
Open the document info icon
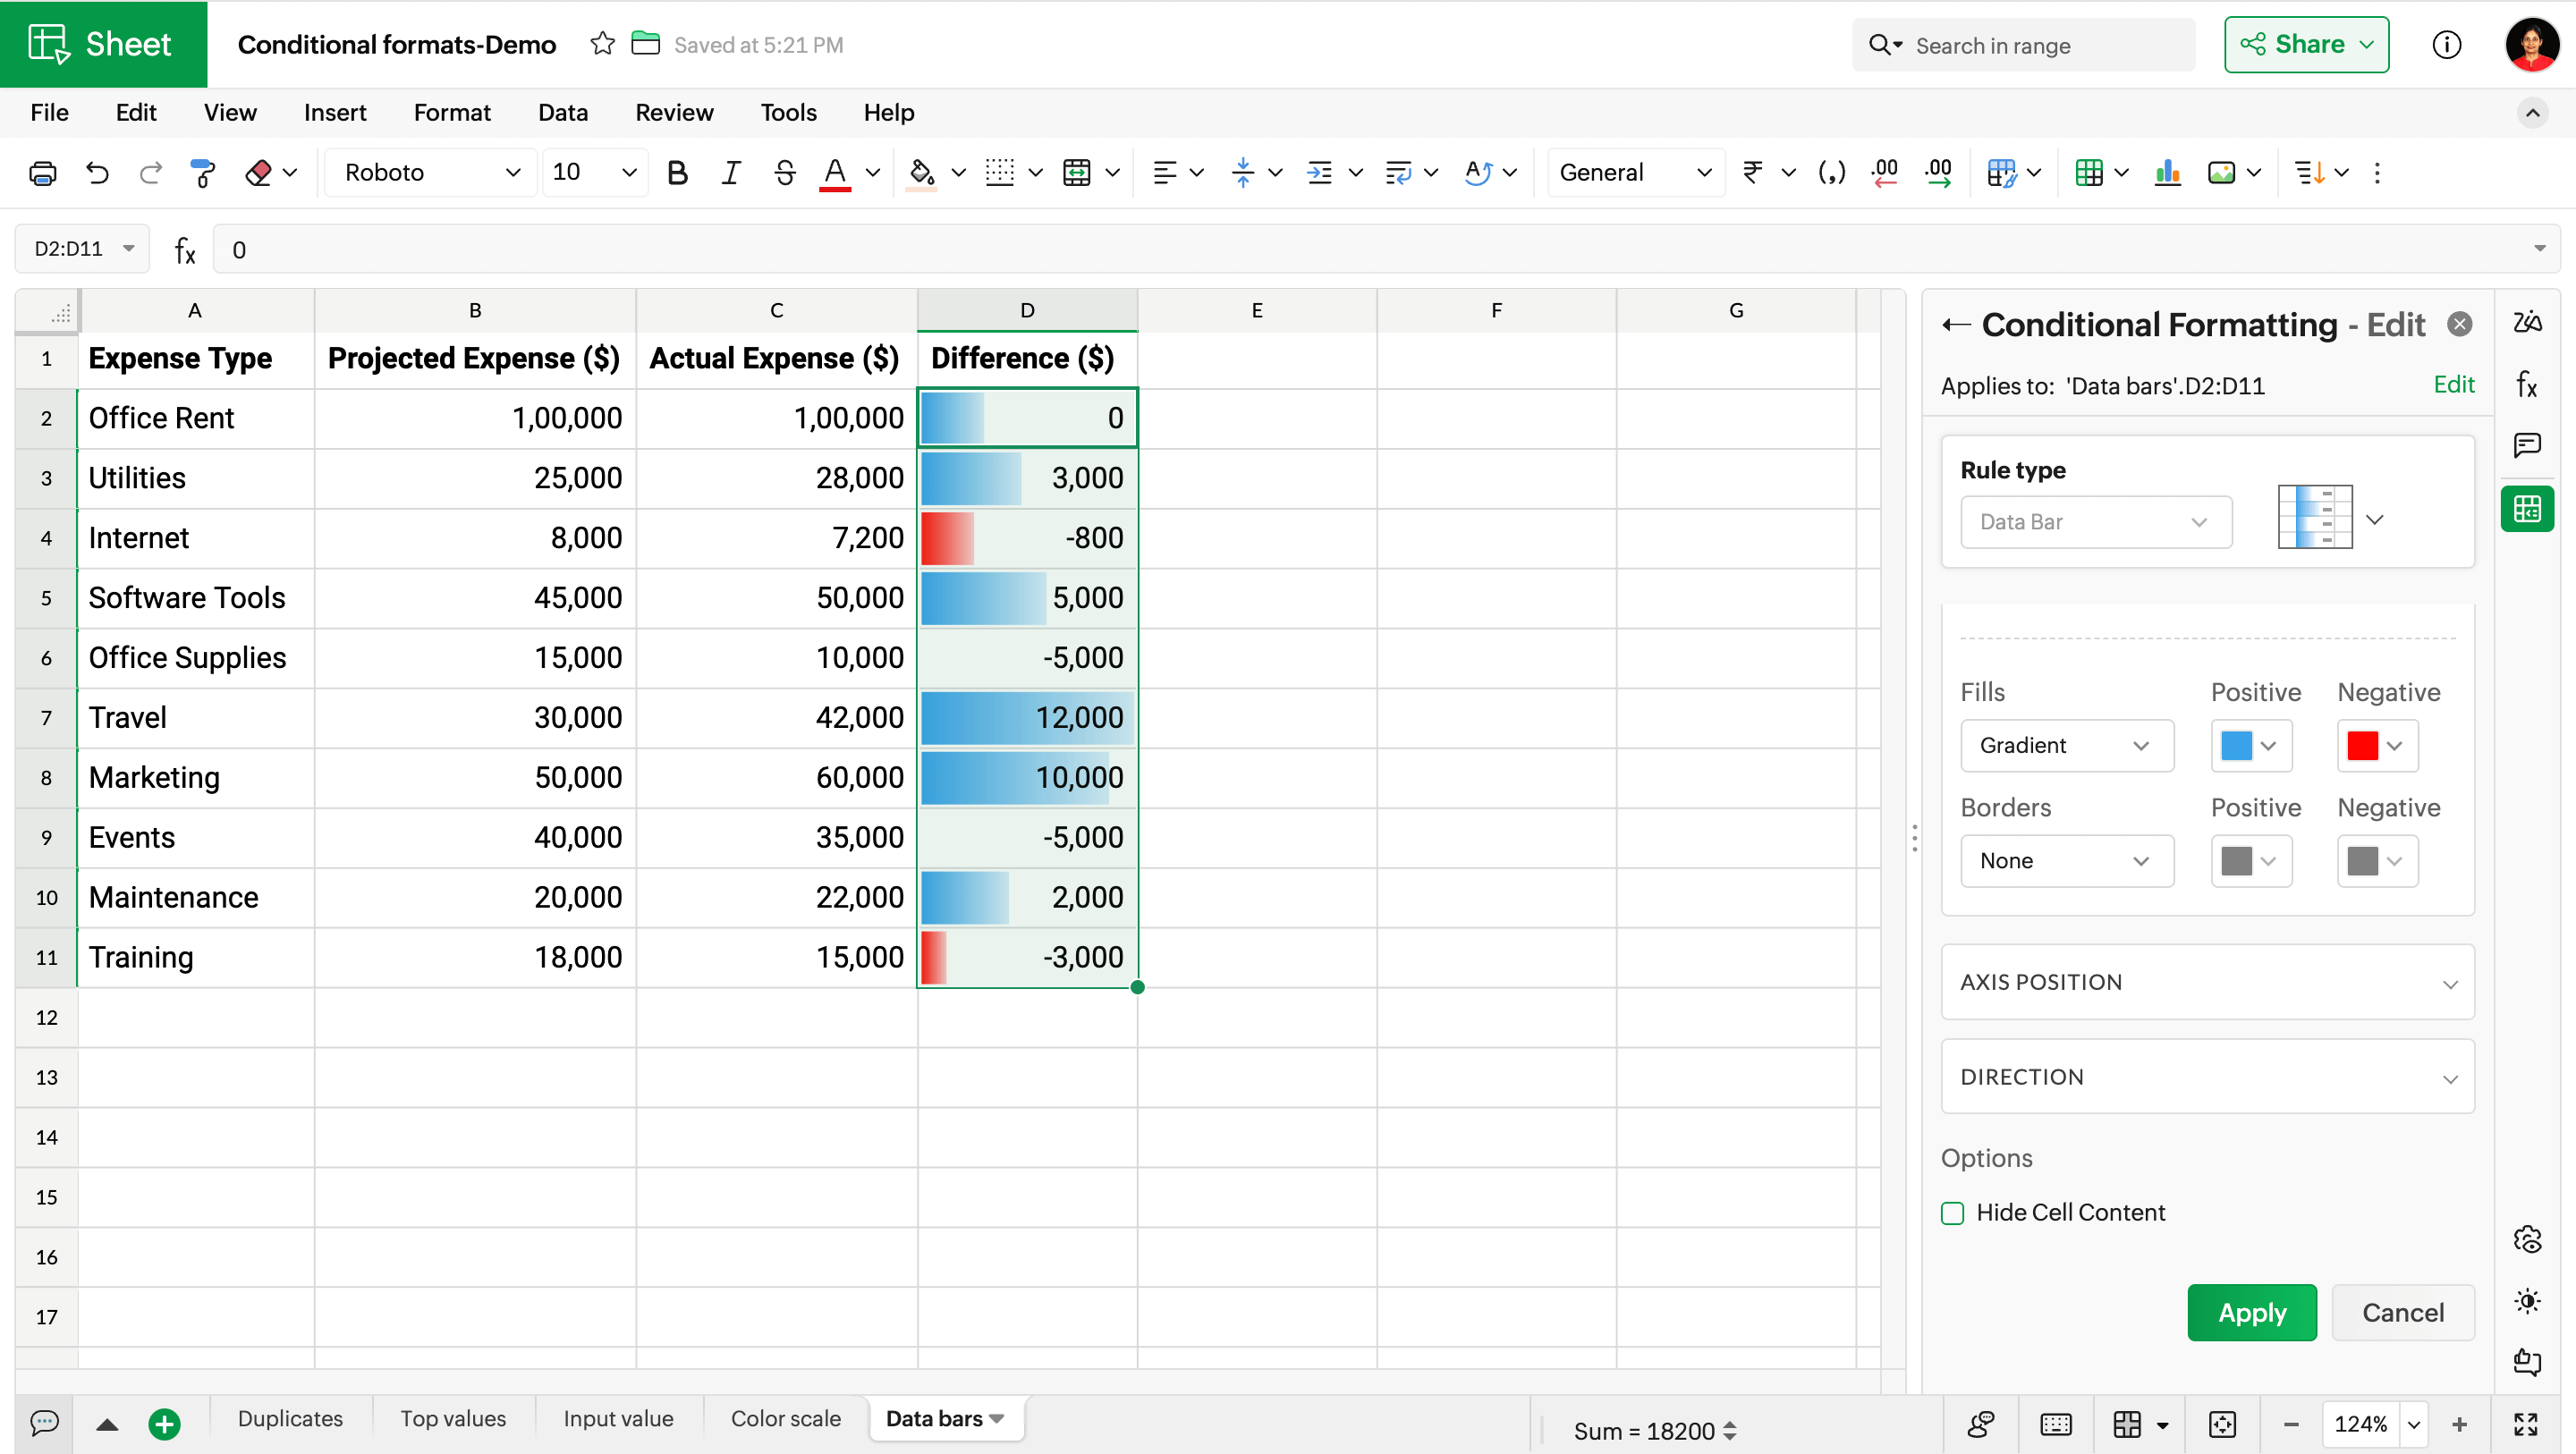click(x=2447, y=44)
